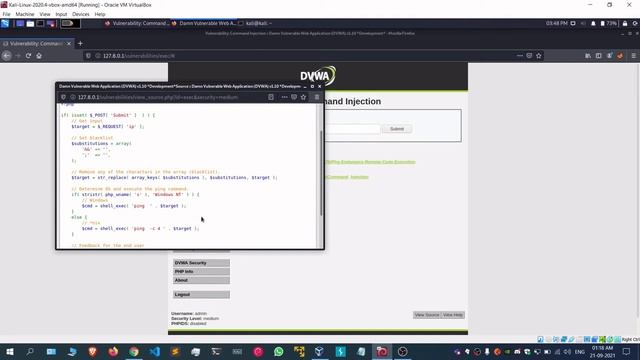The height and width of the screenshot is (360, 640).
Task: Reload the DVWA page
Action: tap(28, 56)
